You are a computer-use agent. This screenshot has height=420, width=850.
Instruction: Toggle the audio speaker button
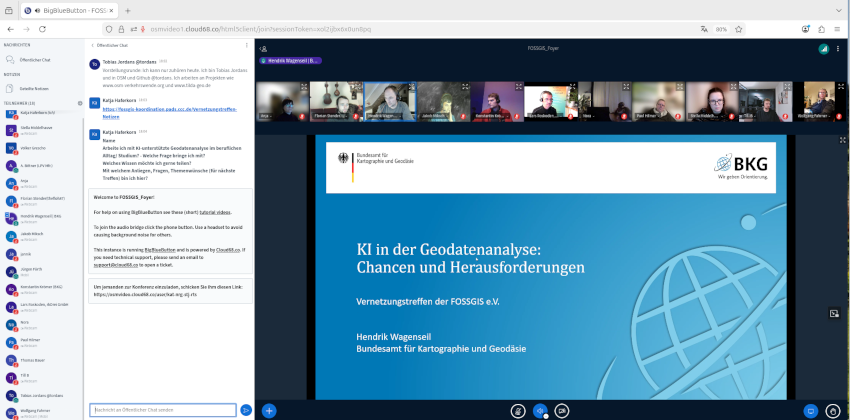[x=540, y=410]
